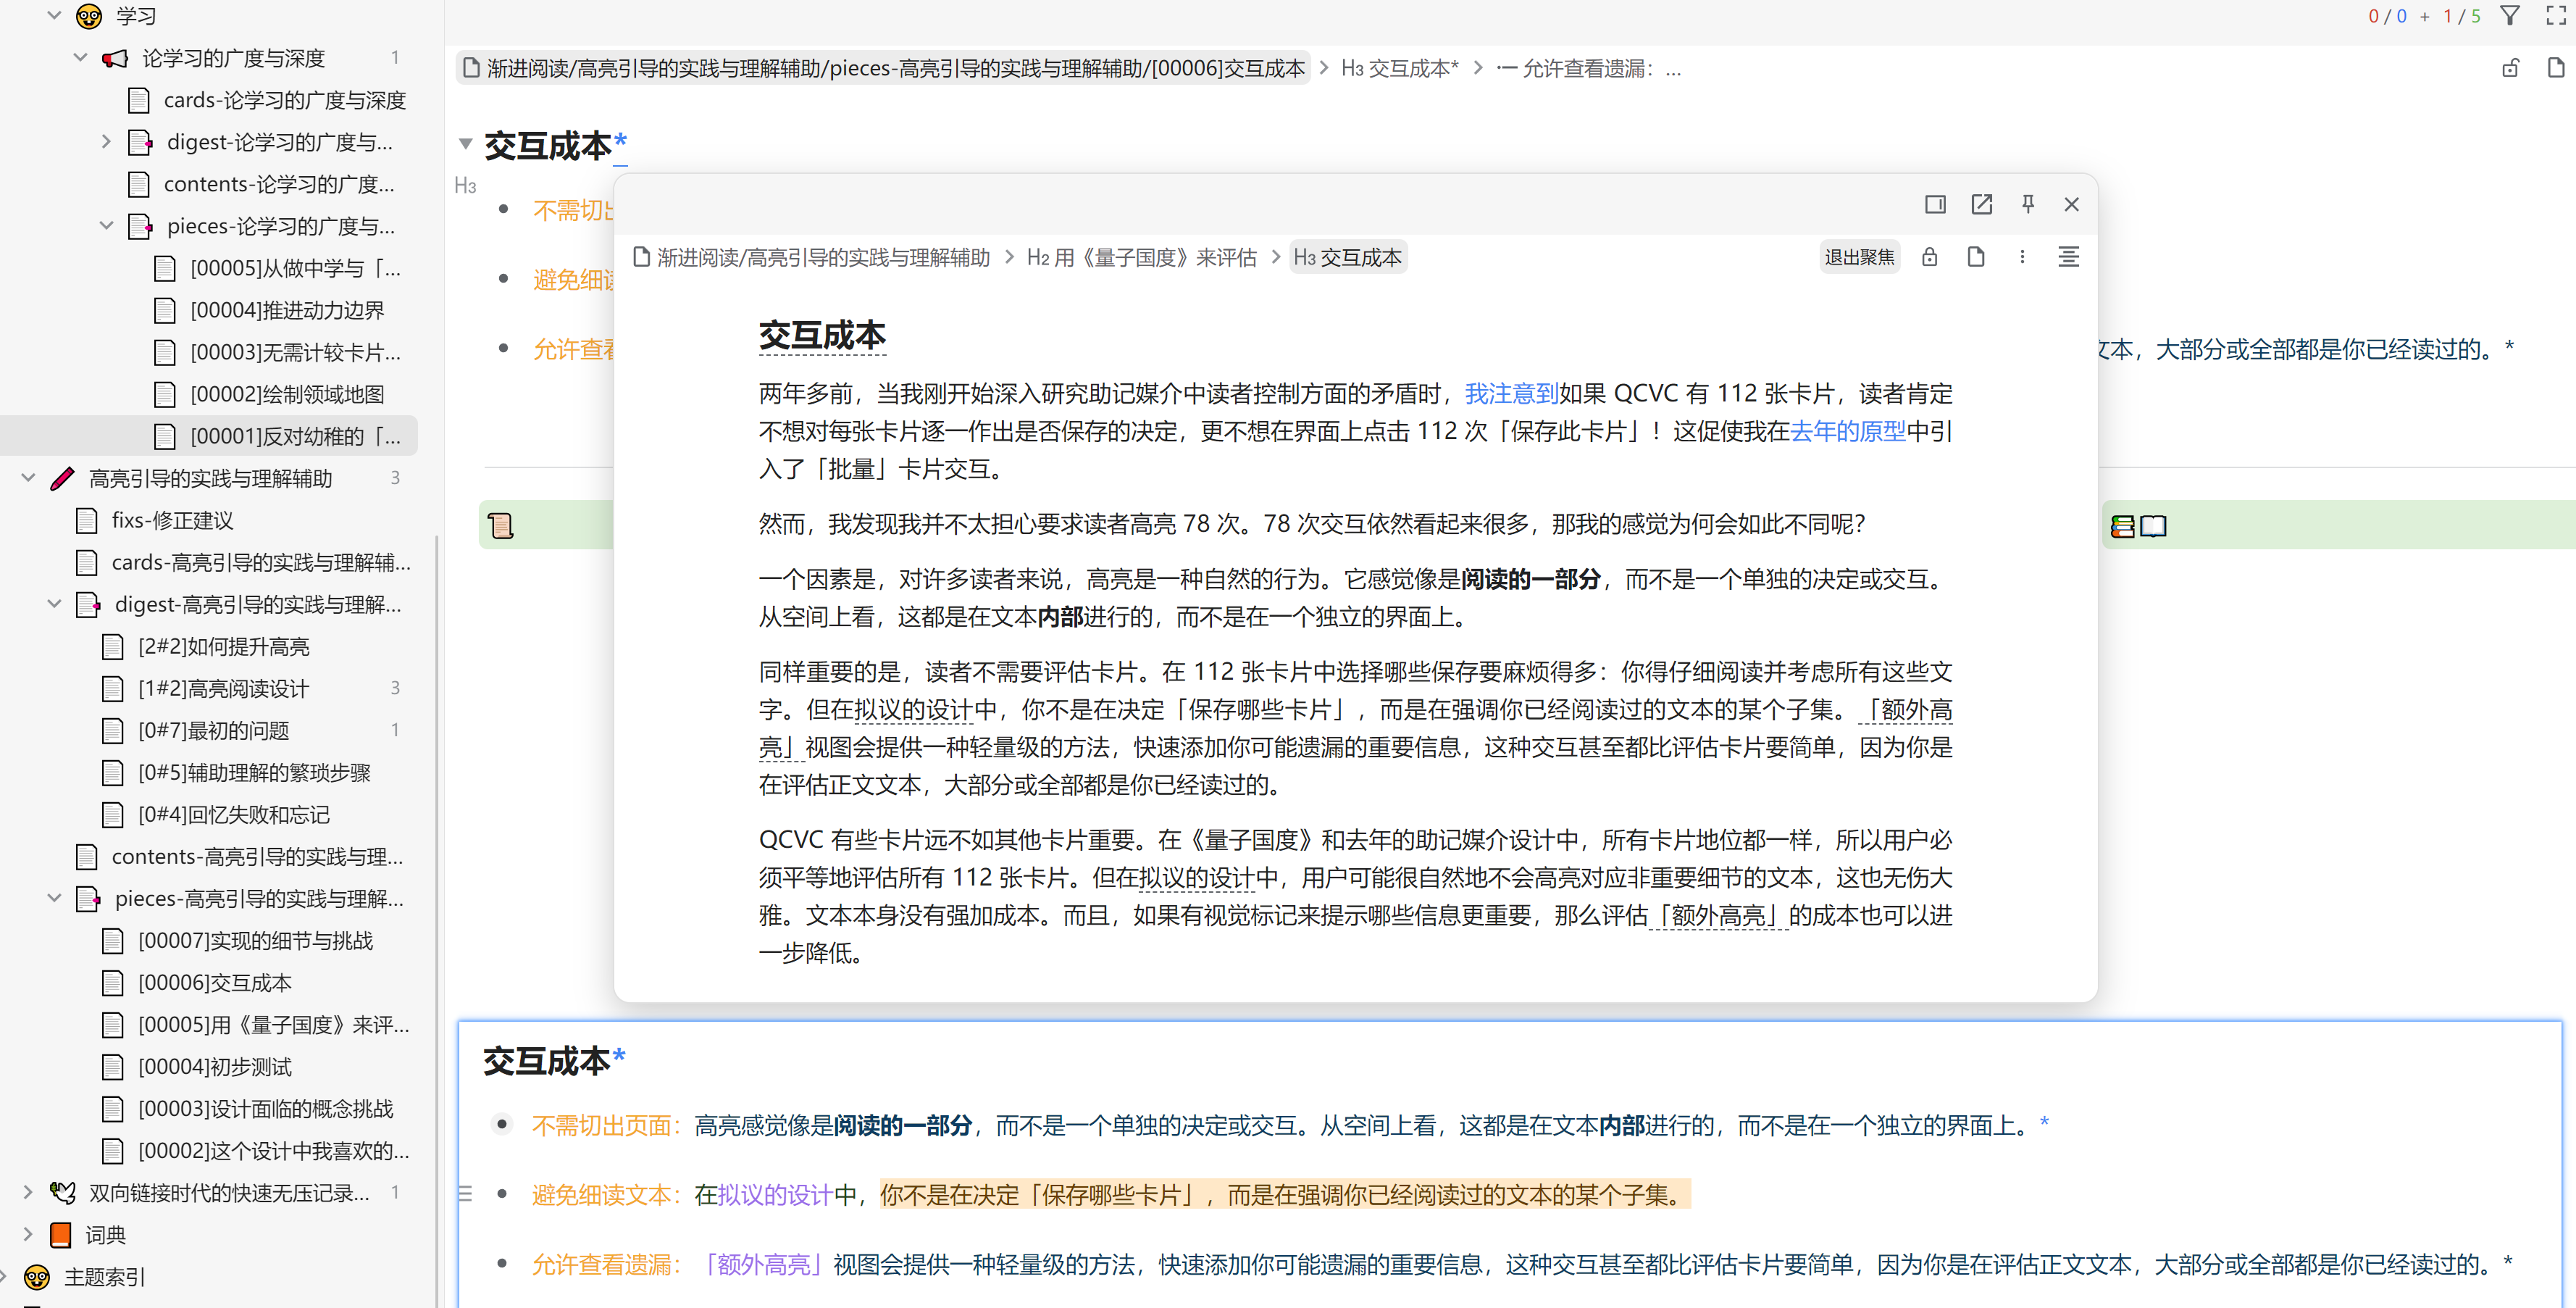Expand the digest-论学习的广度与 tree node
The image size is (2576, 1308).
(x=107, y=141)
